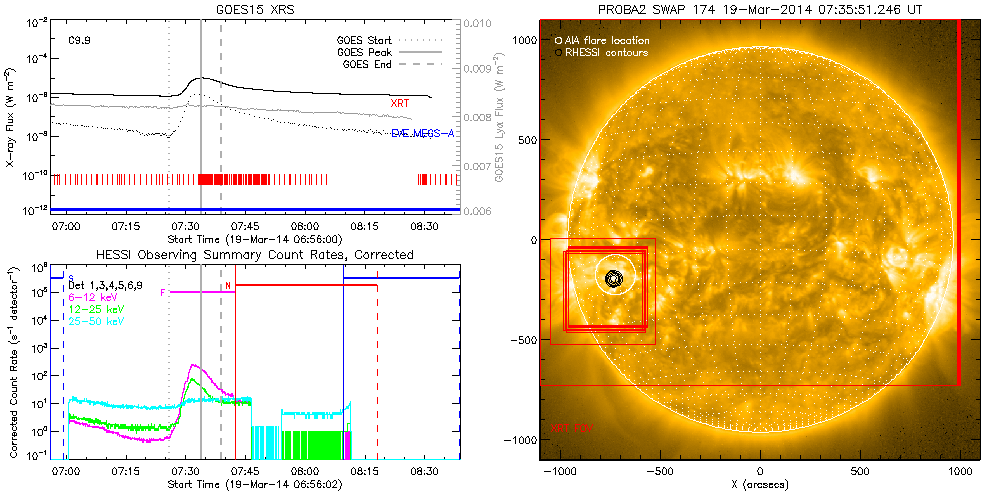Click the HESSI Observing Summary Count Rates title

[x=254, y=255]
